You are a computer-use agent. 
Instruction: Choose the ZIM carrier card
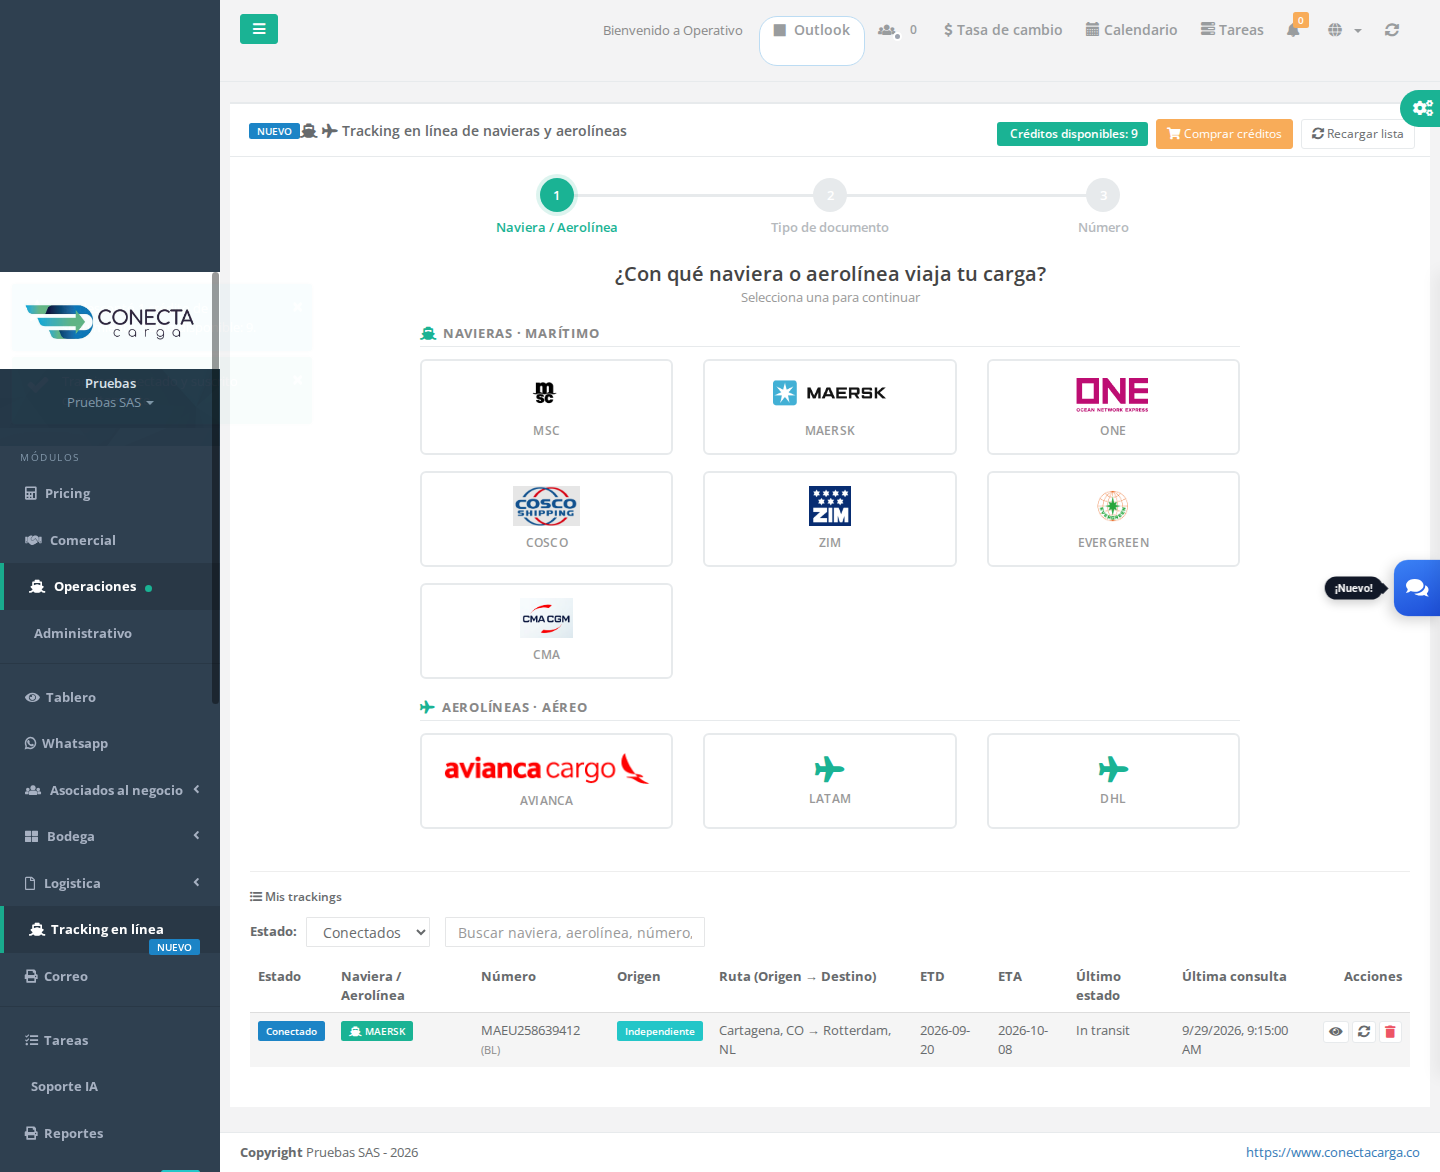coord(830,519)
